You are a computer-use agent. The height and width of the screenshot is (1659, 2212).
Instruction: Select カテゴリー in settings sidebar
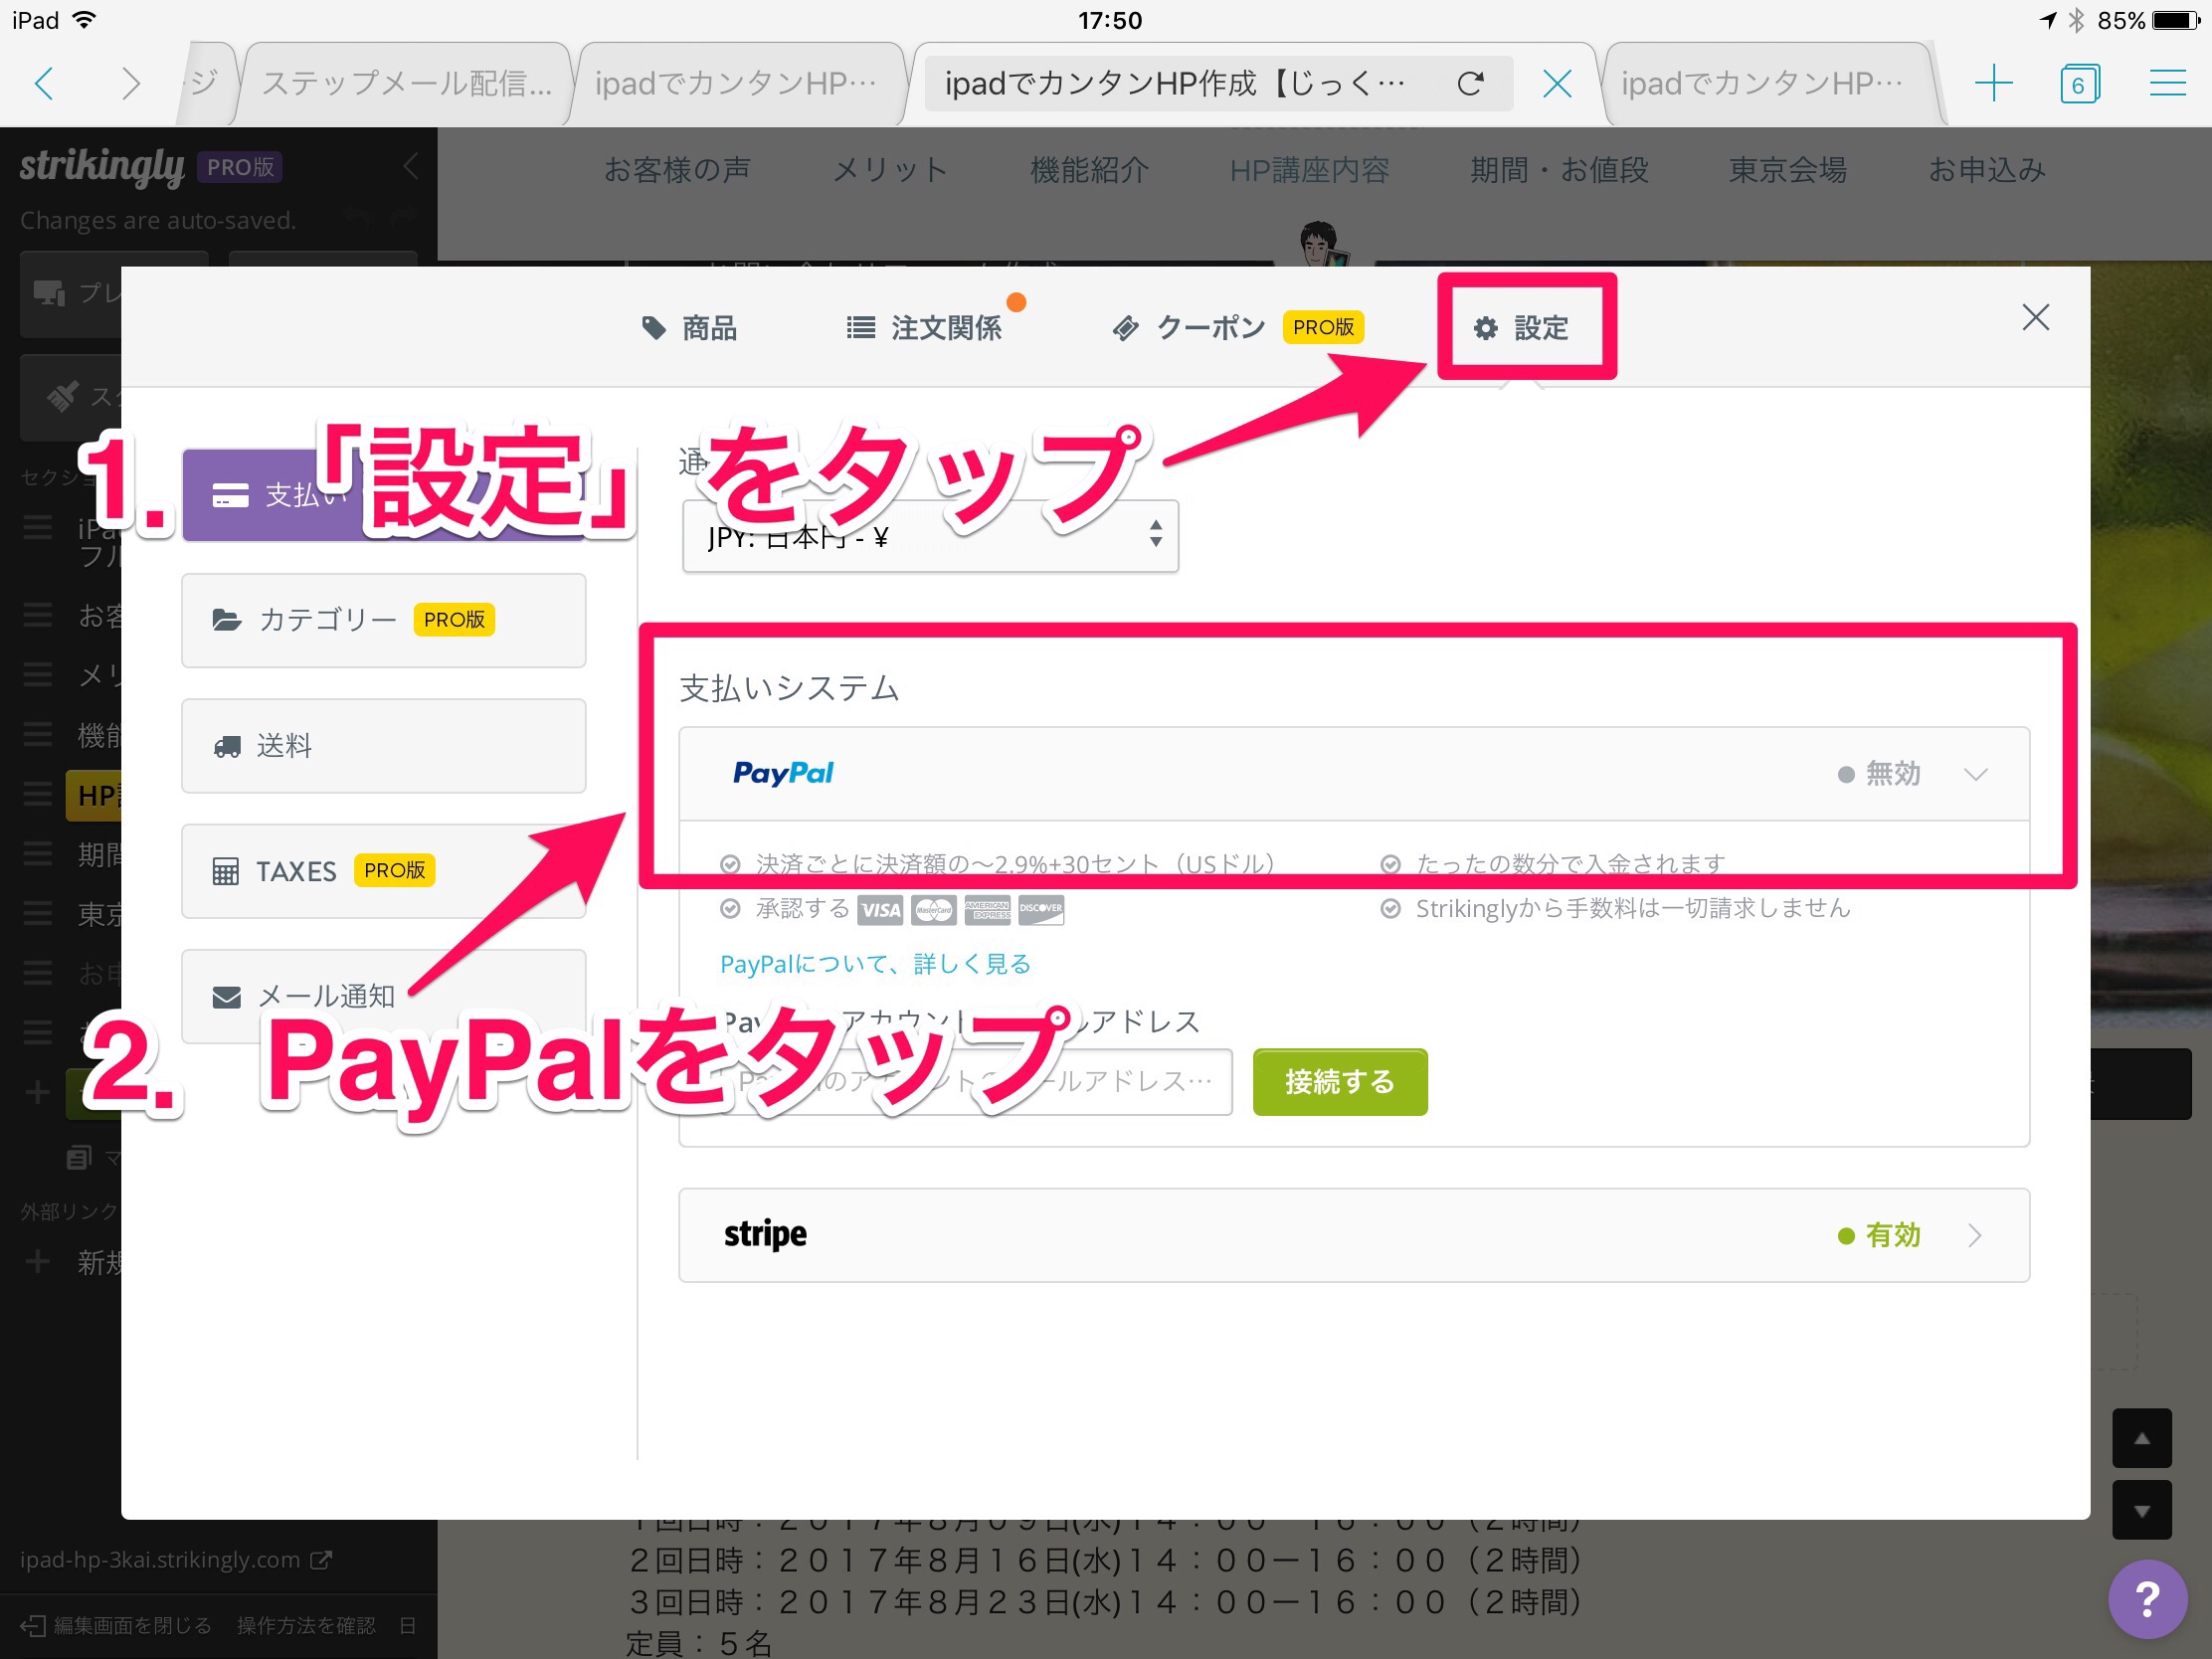(384, 620)
